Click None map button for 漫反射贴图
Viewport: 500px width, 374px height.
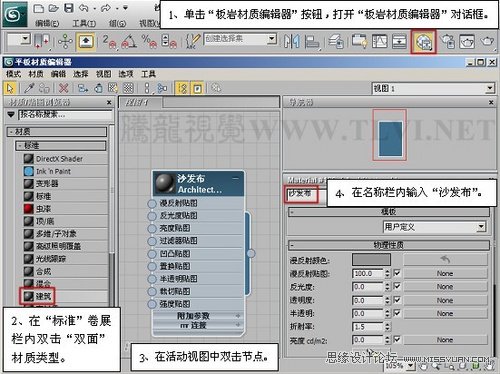pyautogui.click(x=445, y=274)
